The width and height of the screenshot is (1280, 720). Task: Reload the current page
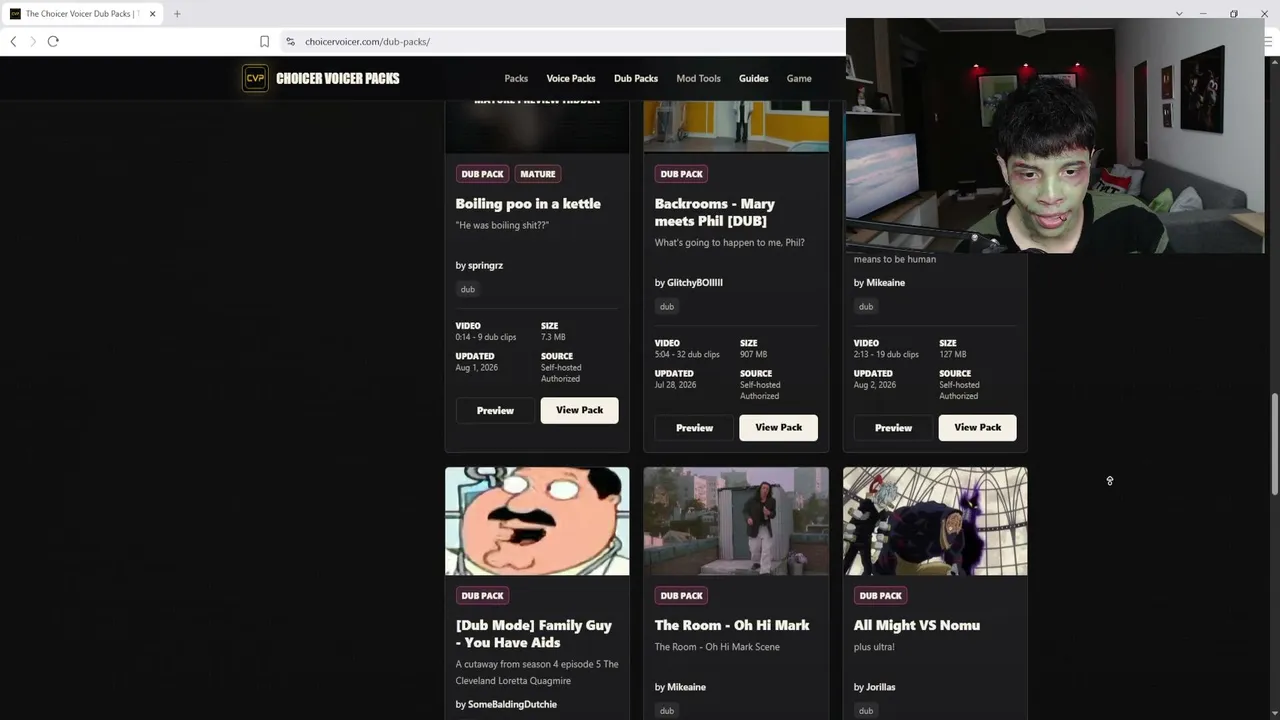[x=53, y=41]
